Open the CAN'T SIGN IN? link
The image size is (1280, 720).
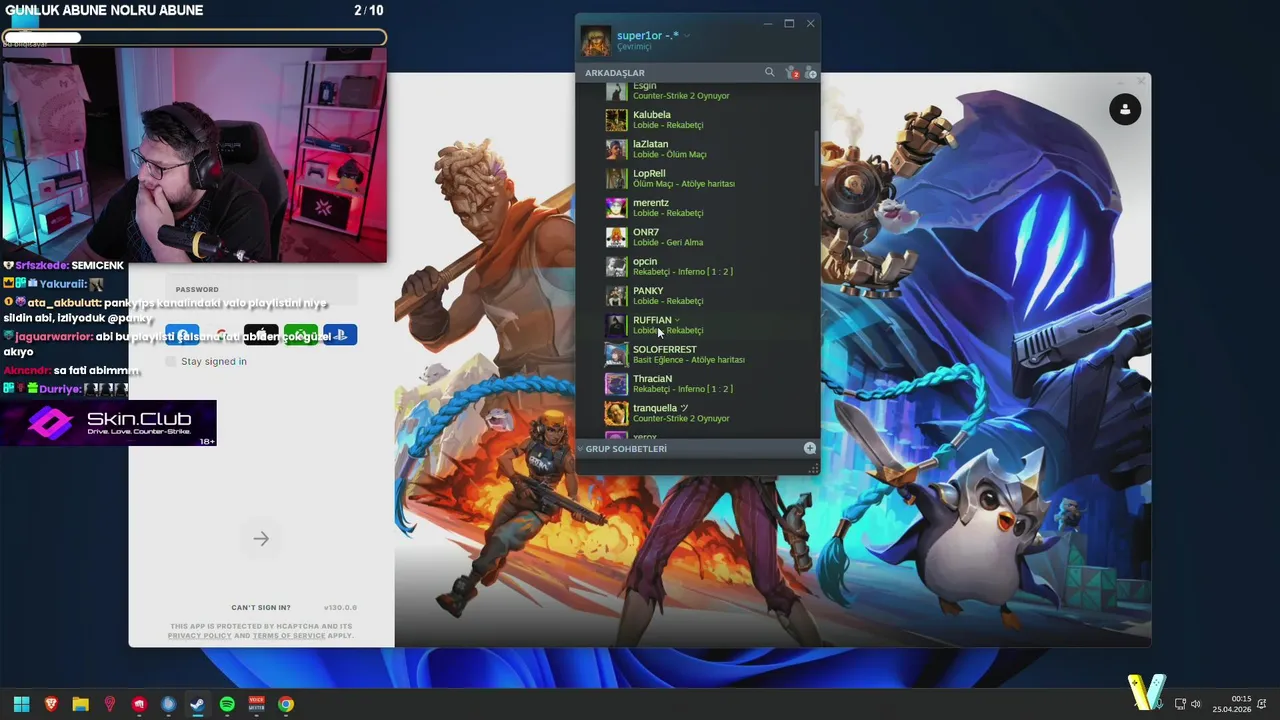coord(261,608)
